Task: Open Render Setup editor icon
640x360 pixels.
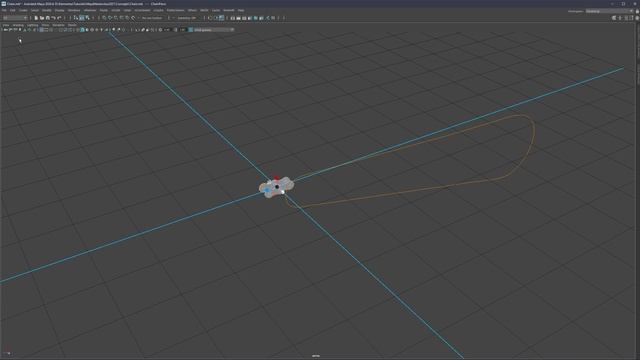Action: (x=261, y=18)
